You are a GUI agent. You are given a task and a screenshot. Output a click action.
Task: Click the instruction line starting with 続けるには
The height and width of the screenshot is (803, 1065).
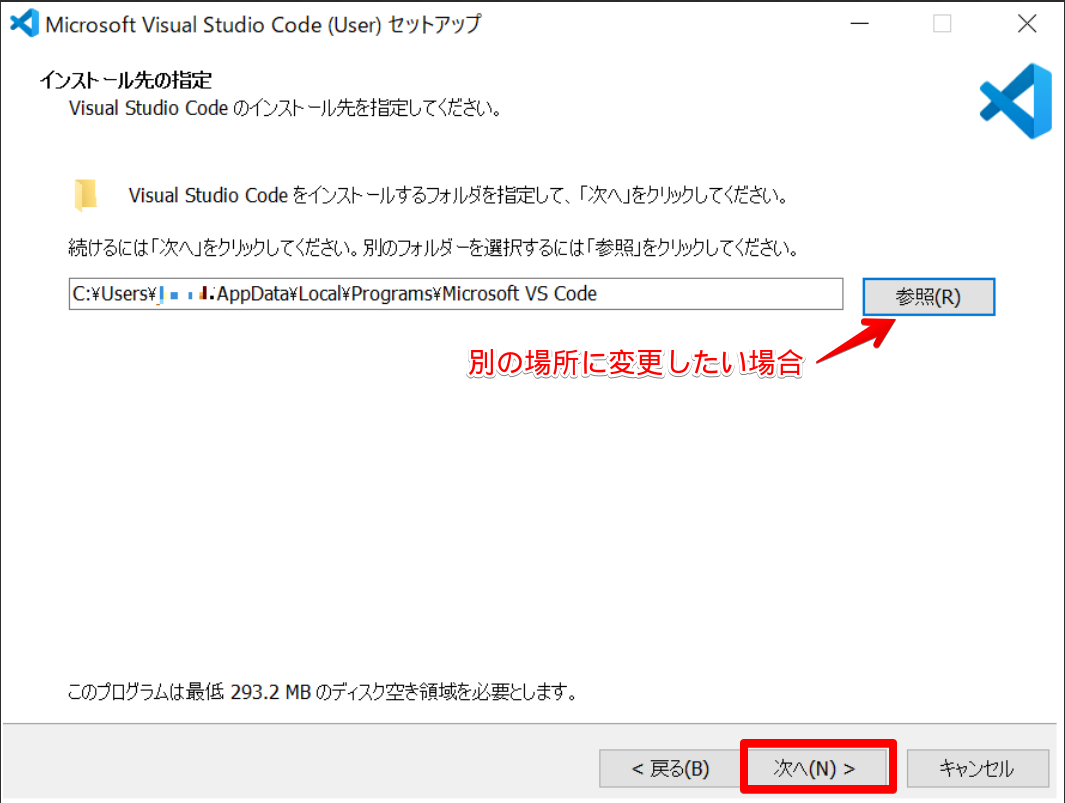point(434,247)
